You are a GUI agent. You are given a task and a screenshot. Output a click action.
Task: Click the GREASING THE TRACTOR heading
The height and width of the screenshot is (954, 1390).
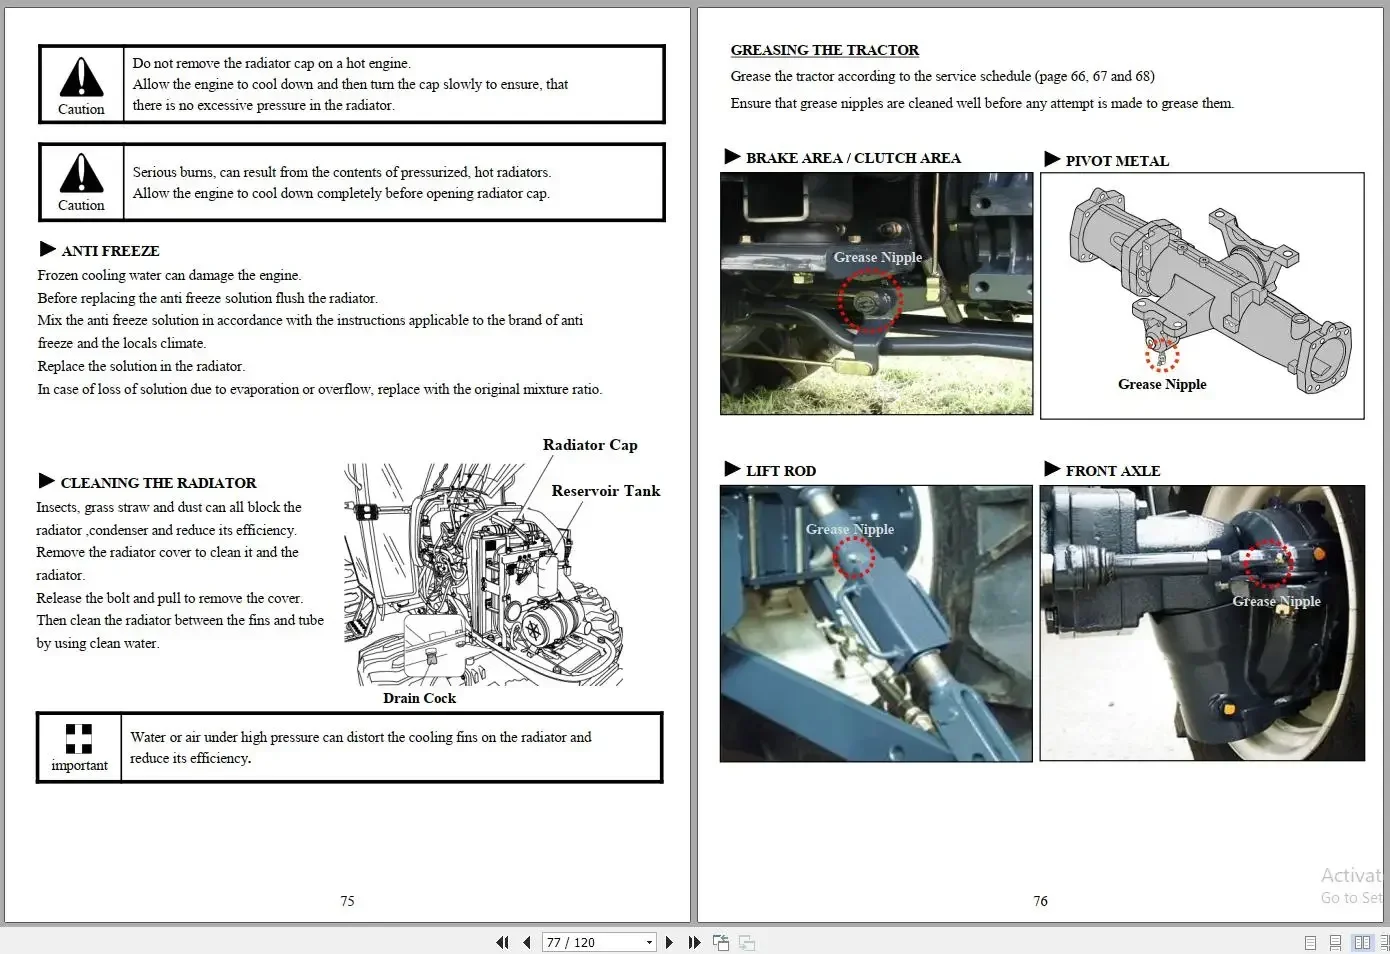pos(824,50)
